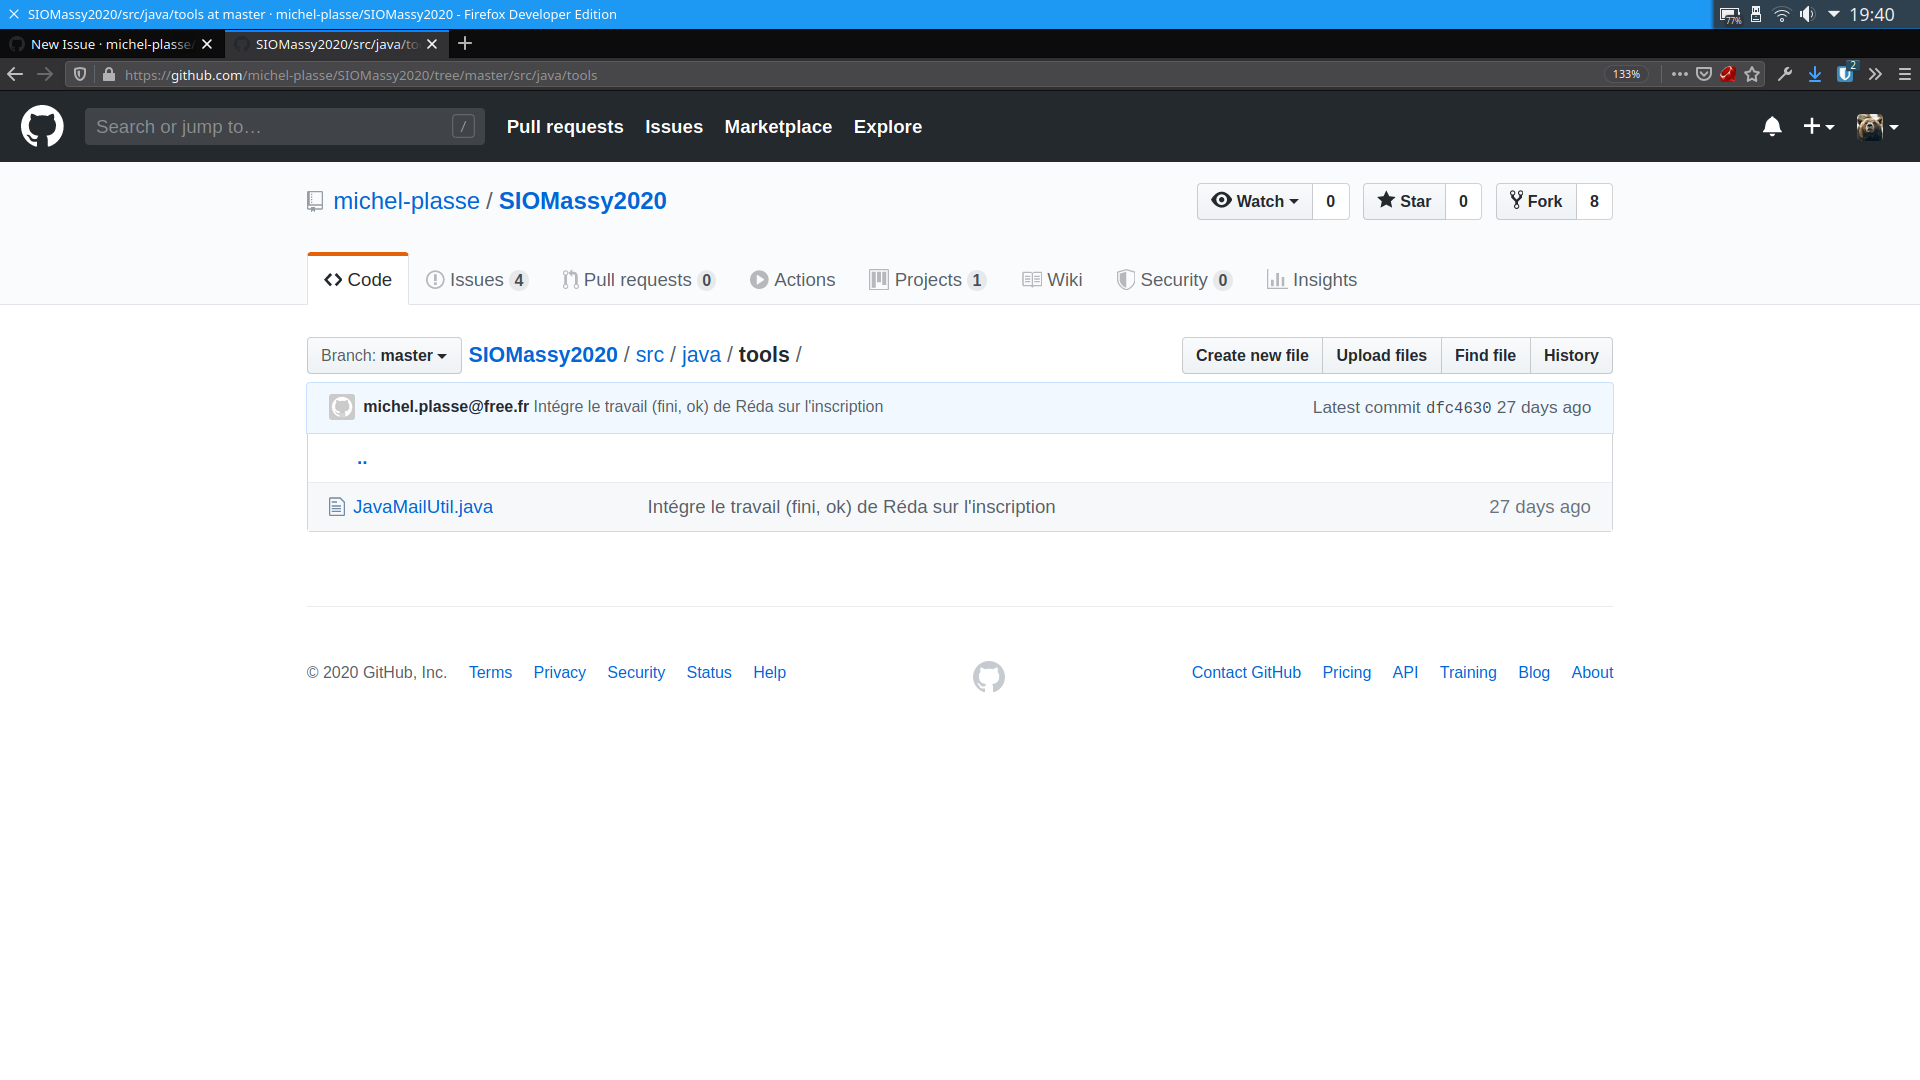Watch the SIOMassy2020 repository
Image resolution: width=1920 pixels, height=1080 pixels.
(1253, 201)
